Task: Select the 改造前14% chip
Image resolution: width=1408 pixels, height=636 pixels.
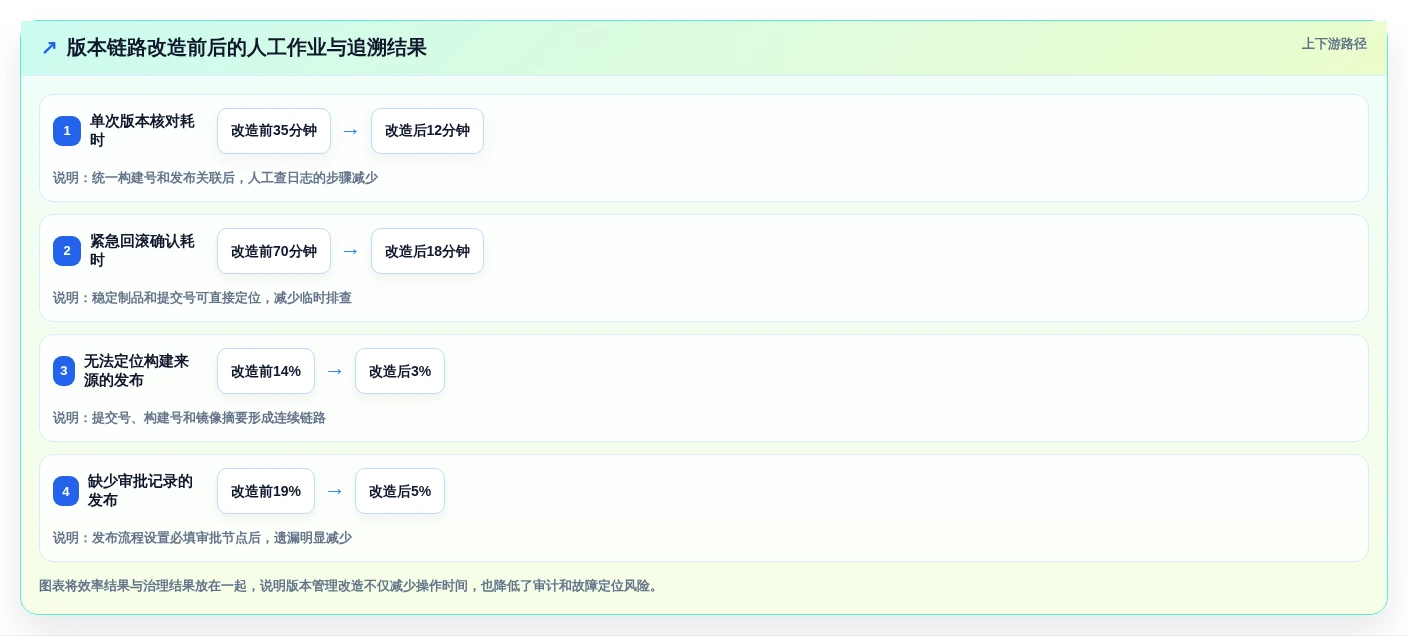Action: [266, 371]
